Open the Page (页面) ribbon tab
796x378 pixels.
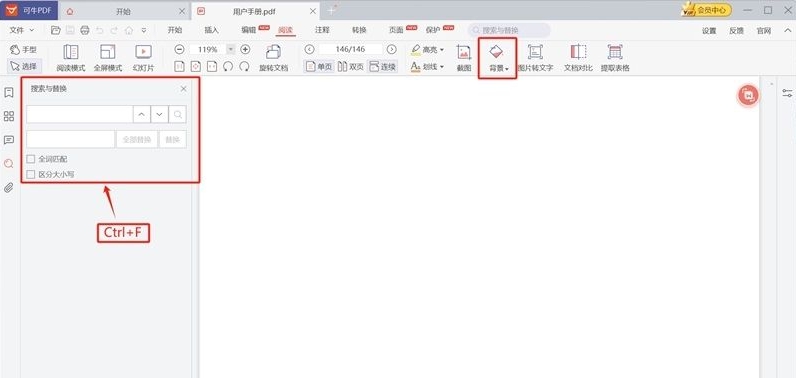tap(396, 30)
